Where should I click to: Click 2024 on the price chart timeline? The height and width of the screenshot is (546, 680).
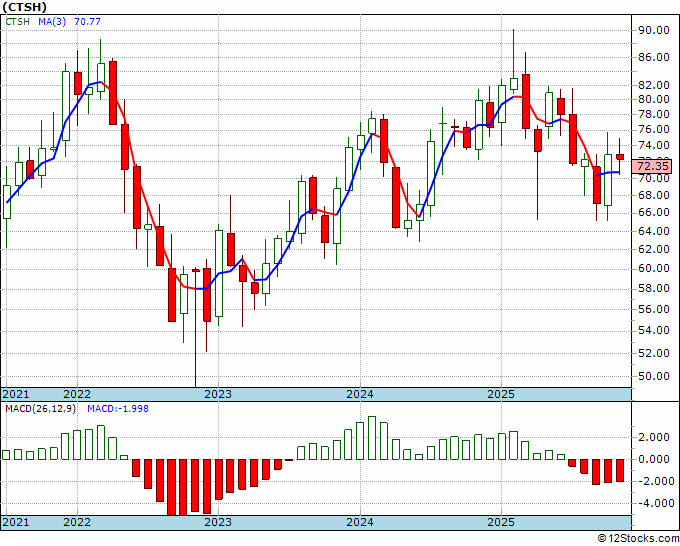(360, 394)
